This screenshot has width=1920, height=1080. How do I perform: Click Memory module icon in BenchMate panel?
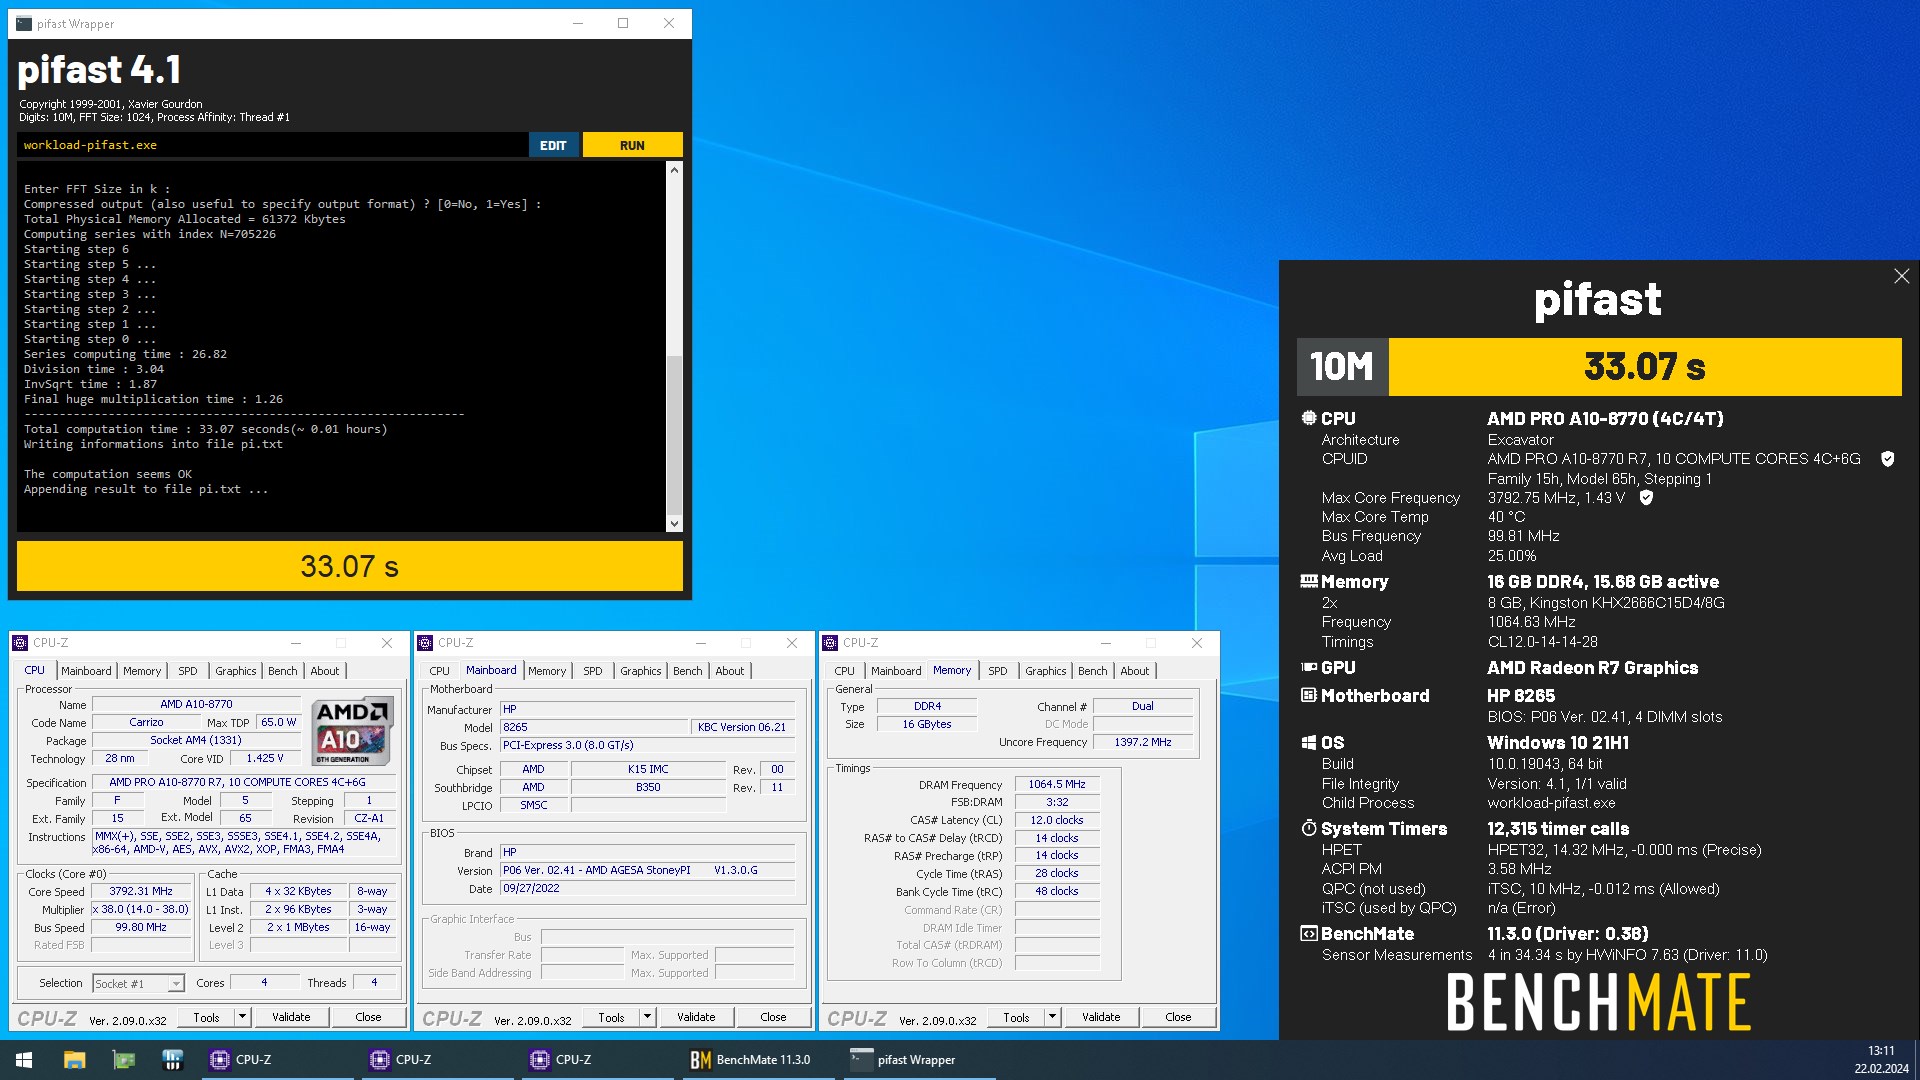tap(1308, 581)
